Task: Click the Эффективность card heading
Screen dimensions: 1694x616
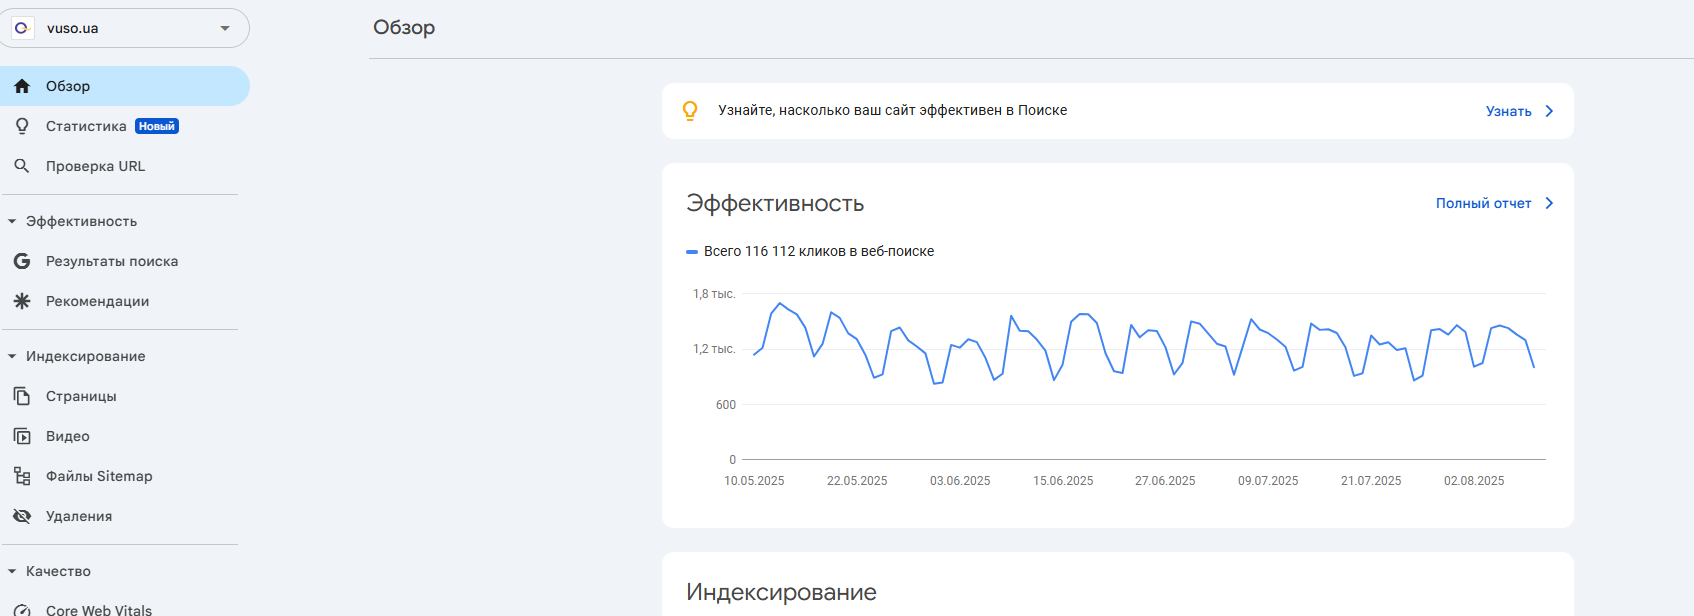Action: (x=775, y=204)
